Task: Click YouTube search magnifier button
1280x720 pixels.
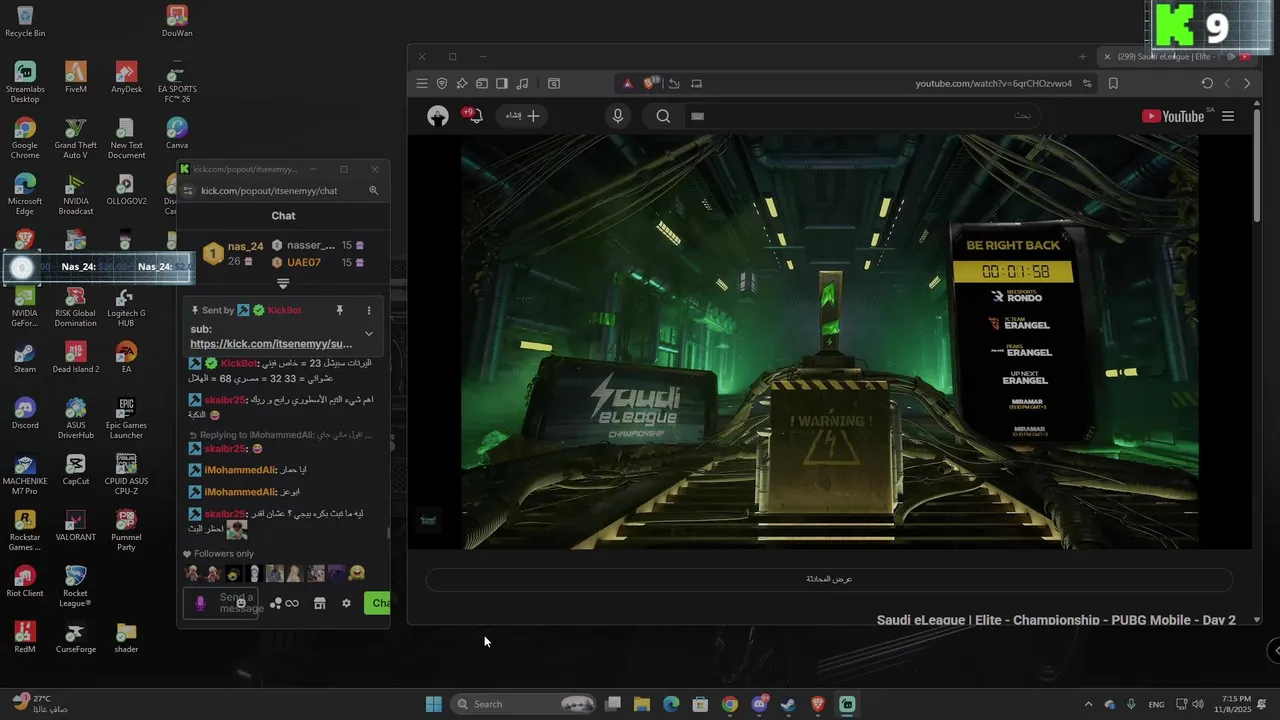Action: pos(663,116)
